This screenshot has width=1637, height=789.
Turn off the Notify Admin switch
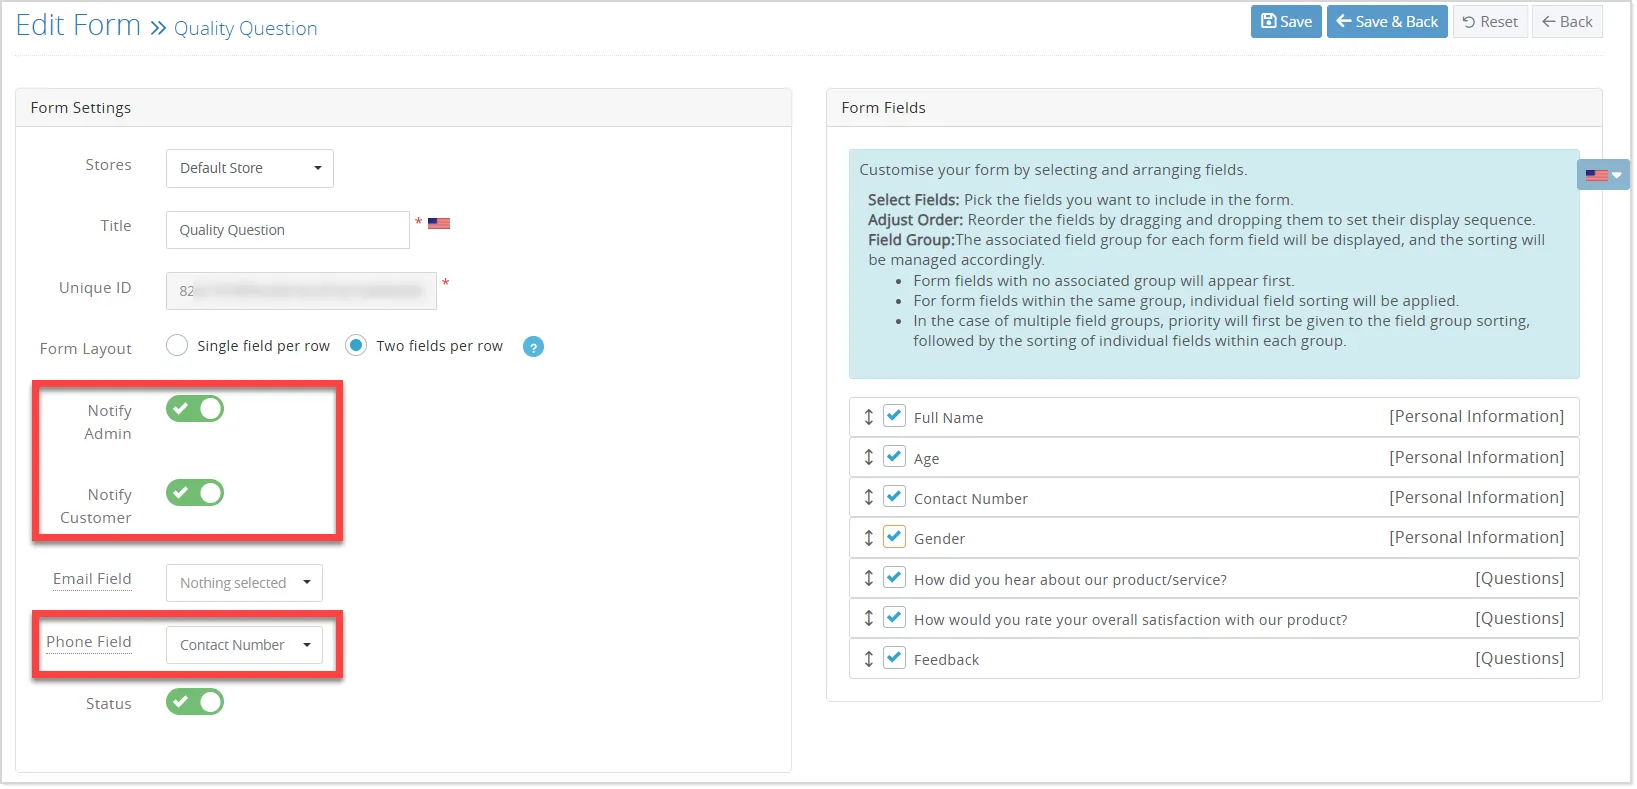[x=195, y=409]
